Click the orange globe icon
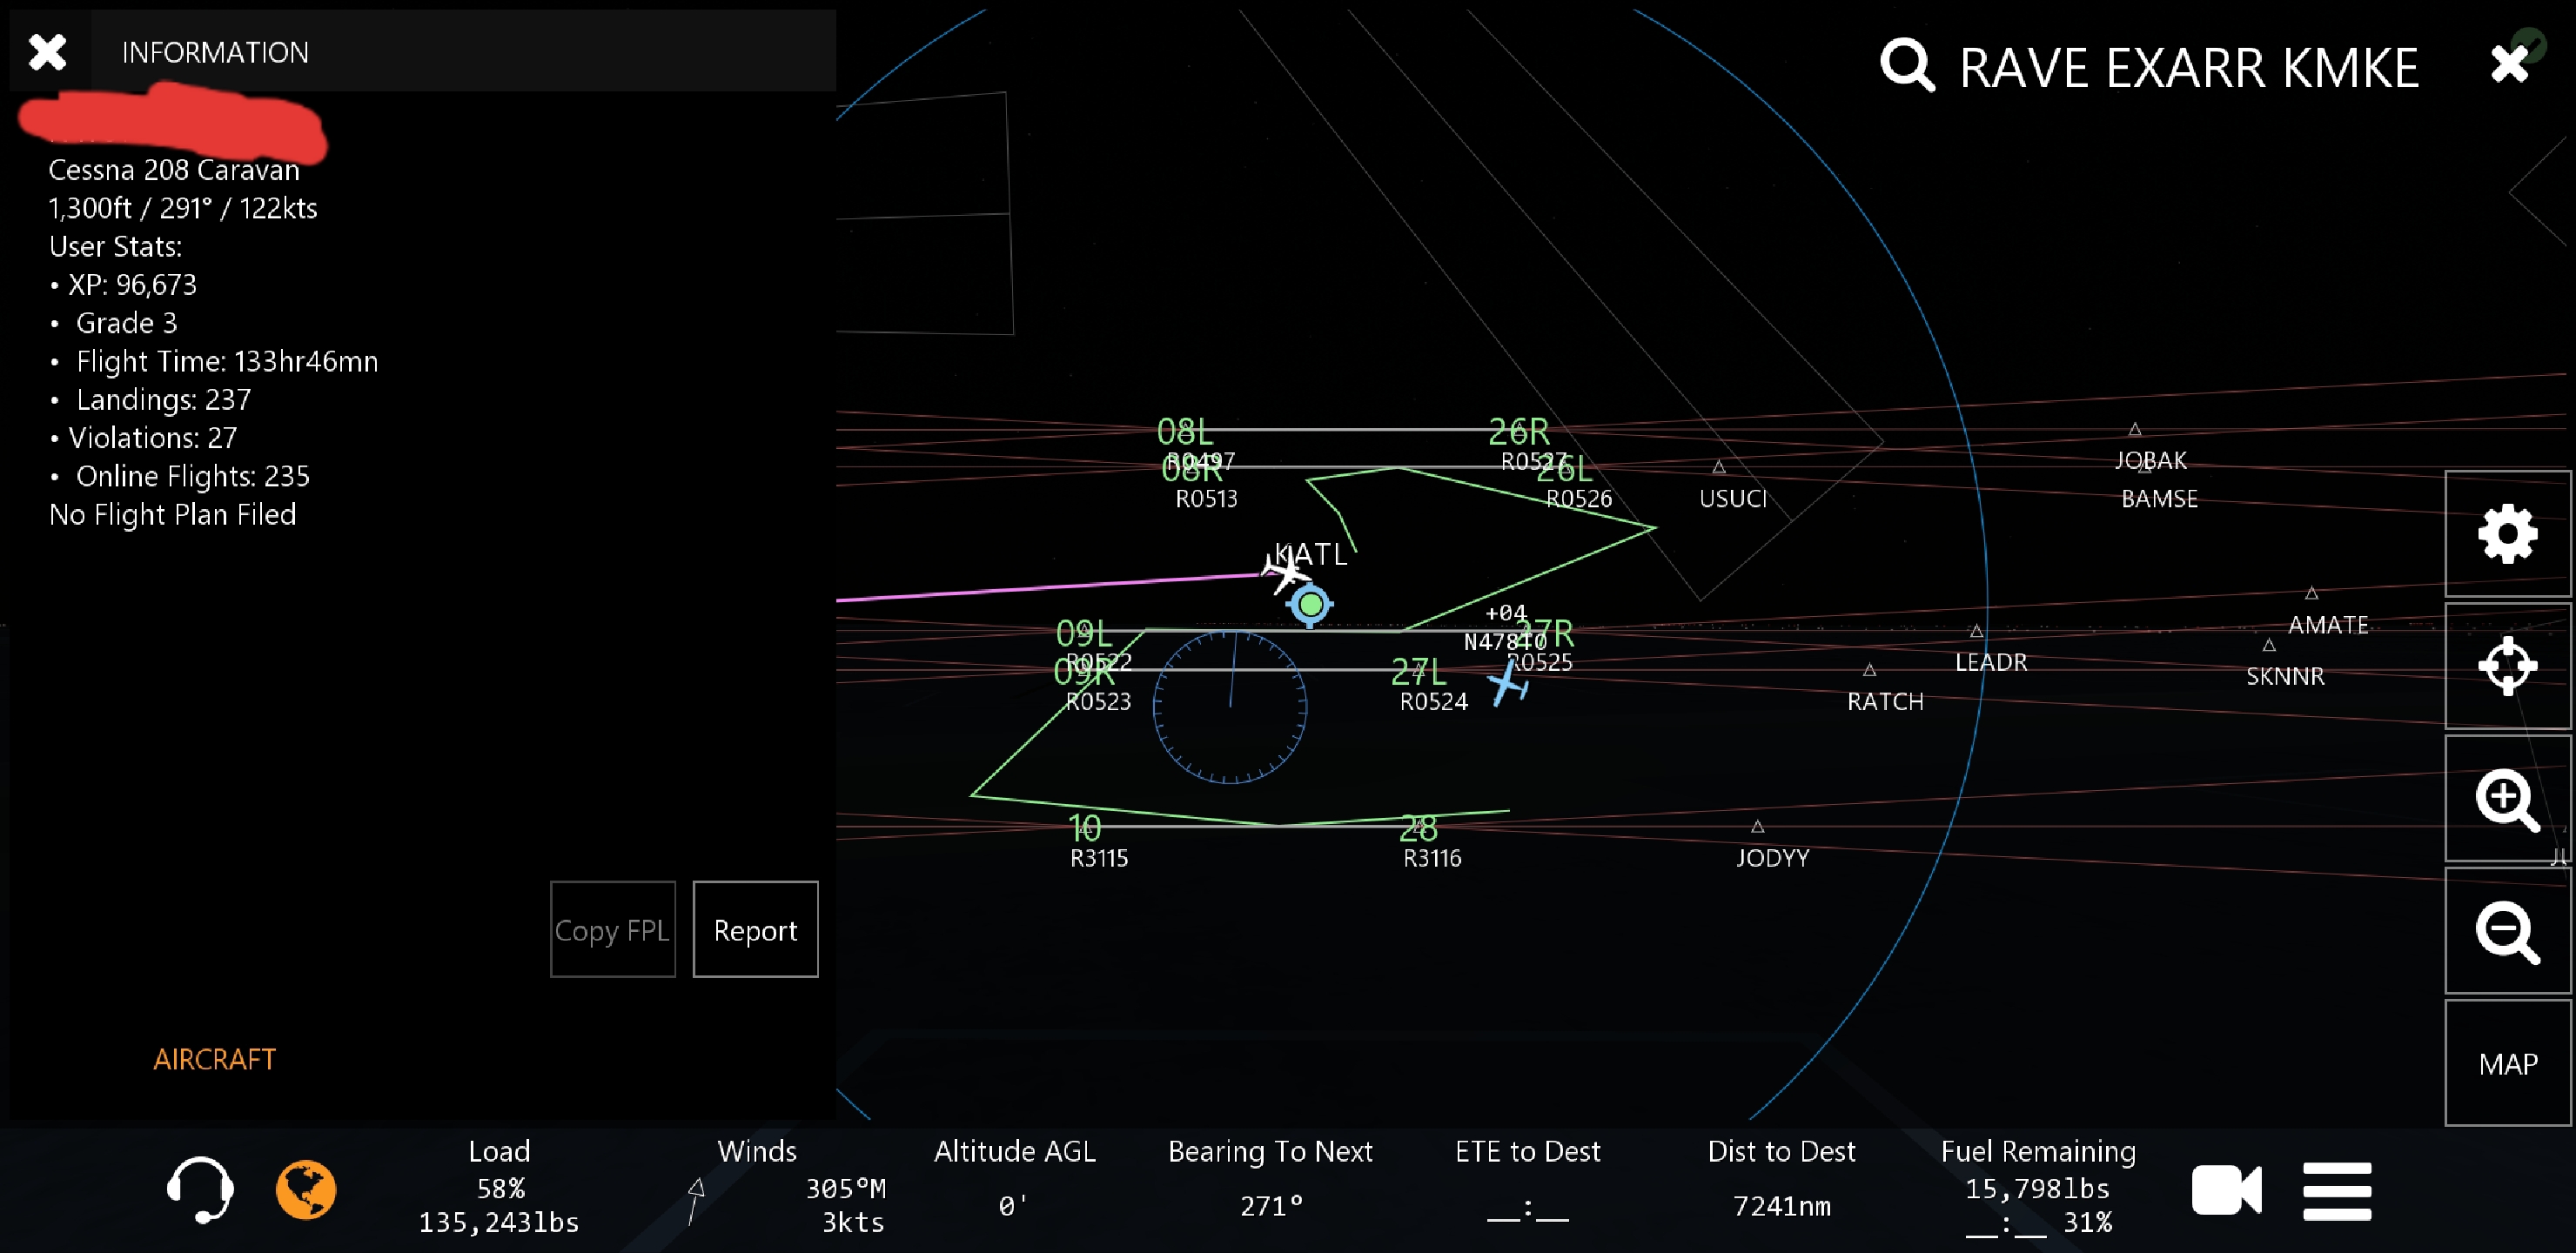The width and height of the screenshot is (2576, 1253). (x=306, y=1189)
